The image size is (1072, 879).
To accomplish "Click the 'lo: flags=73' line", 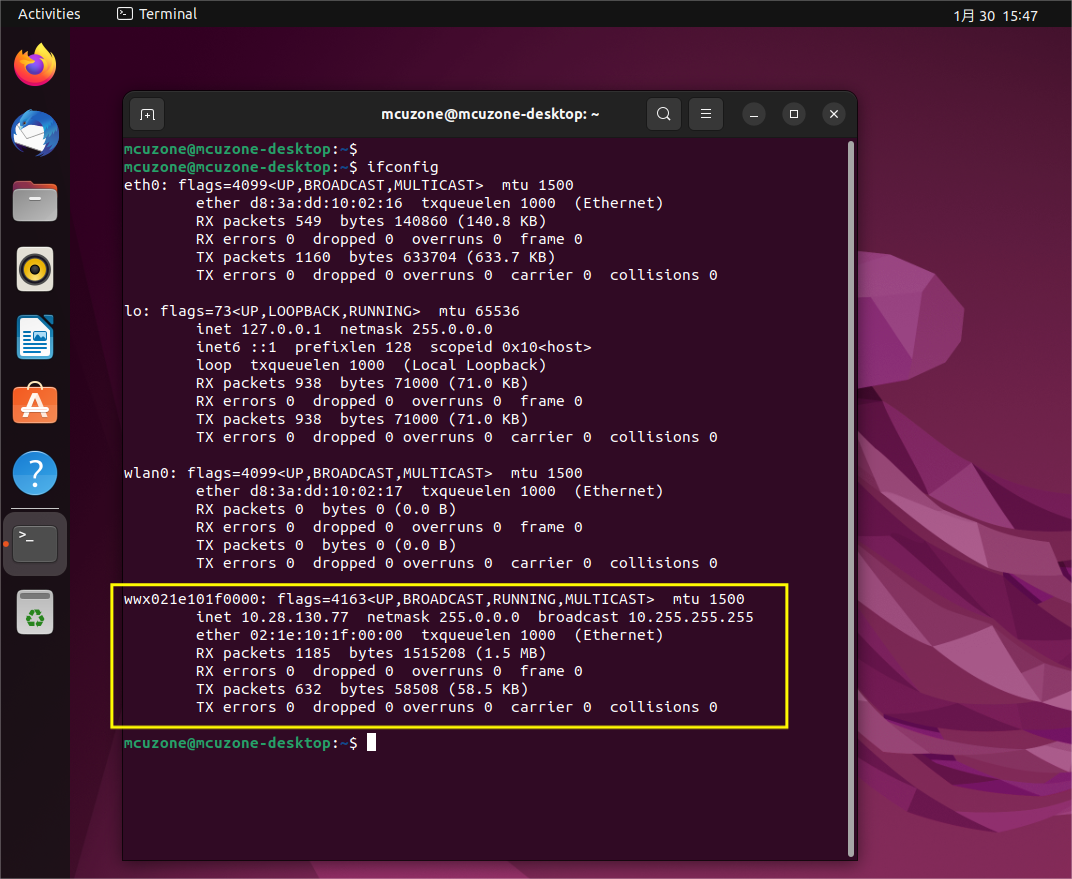I will click(x=321, y=311).
